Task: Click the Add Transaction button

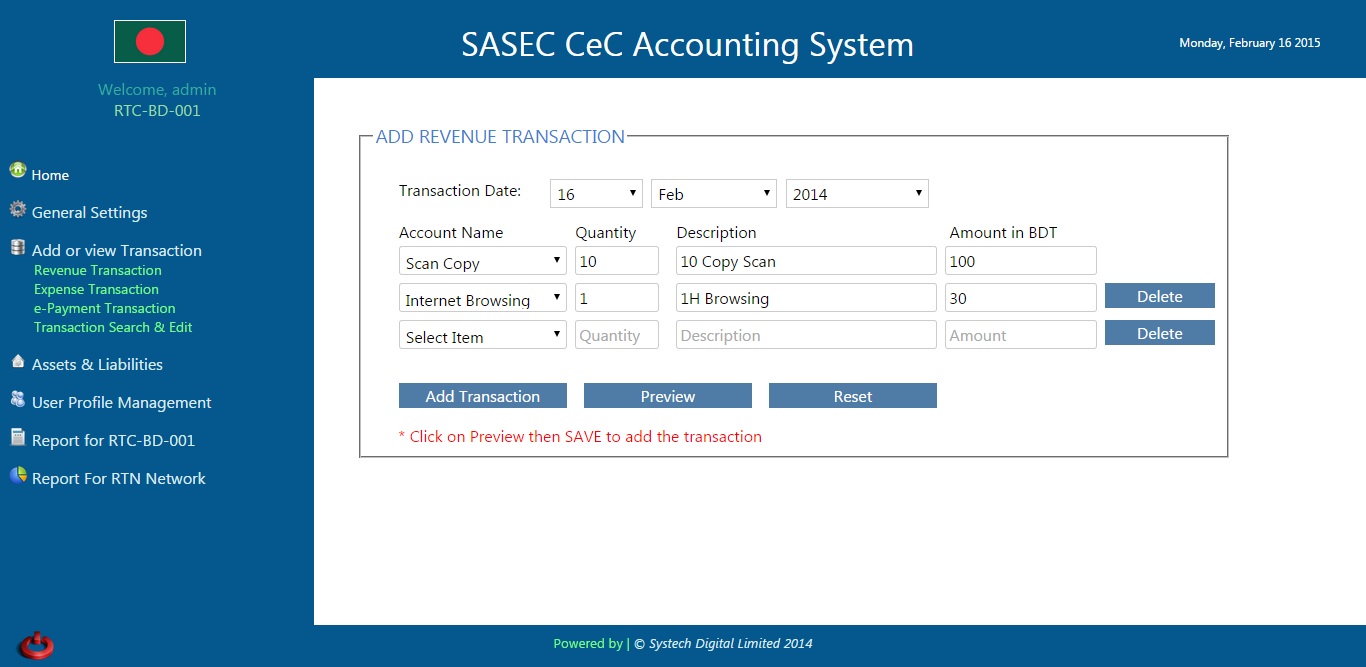Action: (x=482, y=396)
